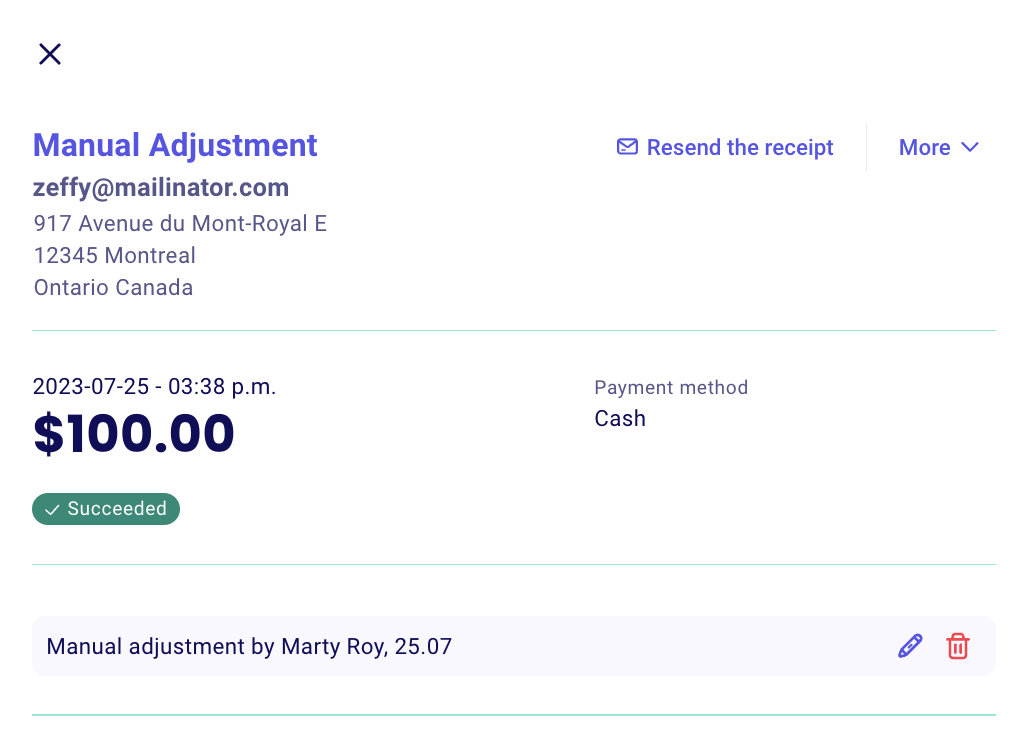Close the payment details panel
This screenshot has width=1028, height=742.
coord(50,54)
